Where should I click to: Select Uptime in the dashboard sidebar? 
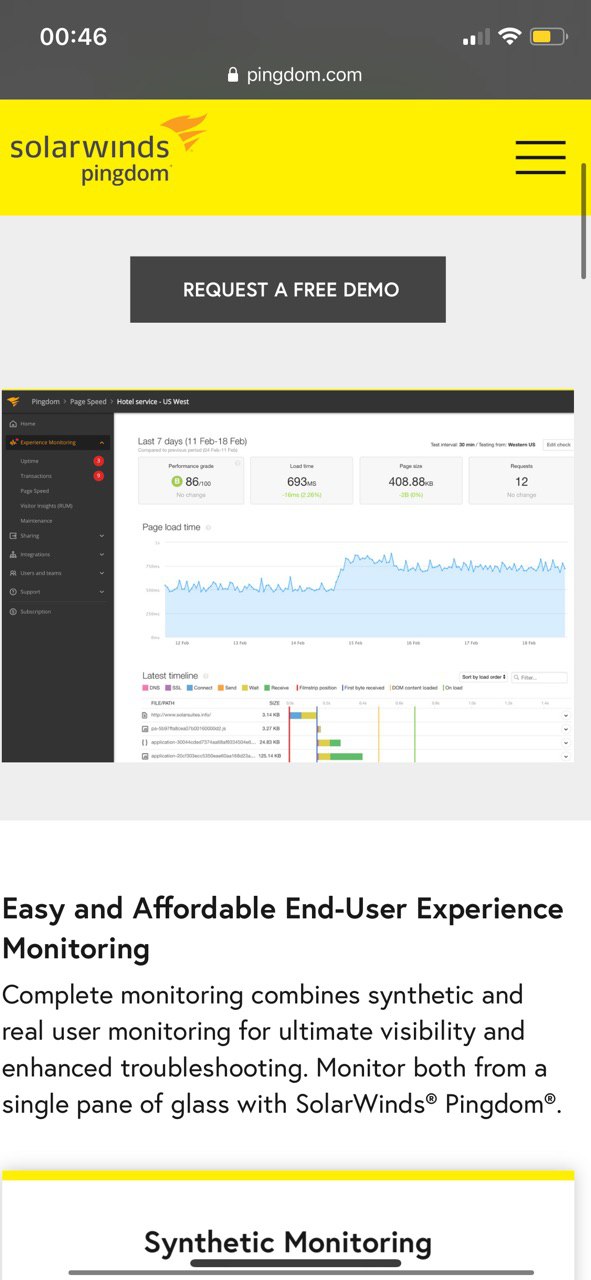click(x=30, y=461)
